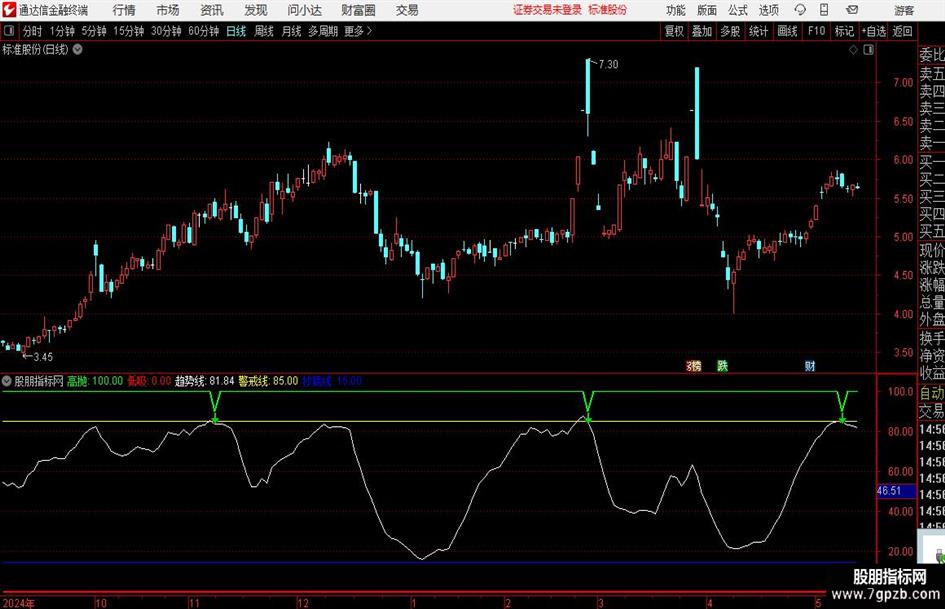Click the blue 财 event marker

(x=809, y=366)
